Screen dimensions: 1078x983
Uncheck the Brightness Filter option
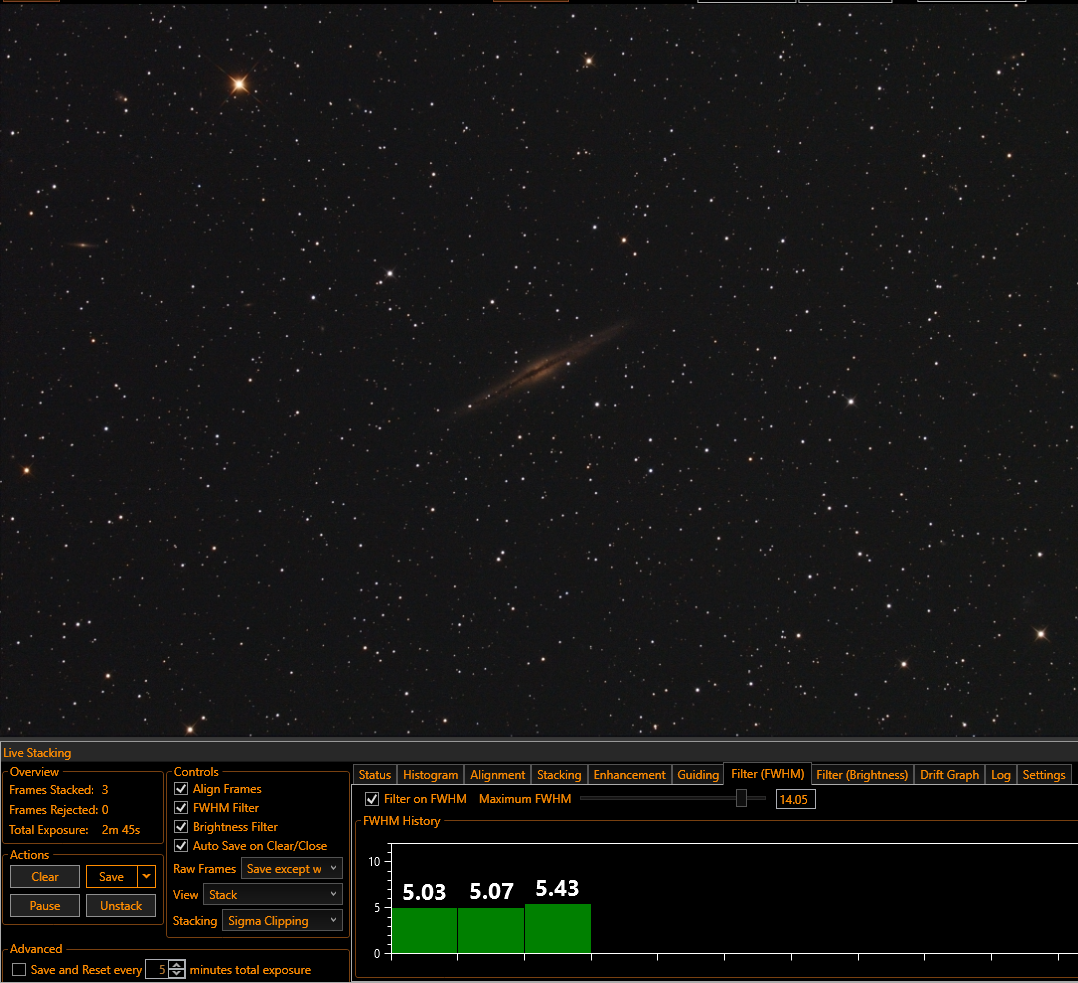tap(182, 826)
